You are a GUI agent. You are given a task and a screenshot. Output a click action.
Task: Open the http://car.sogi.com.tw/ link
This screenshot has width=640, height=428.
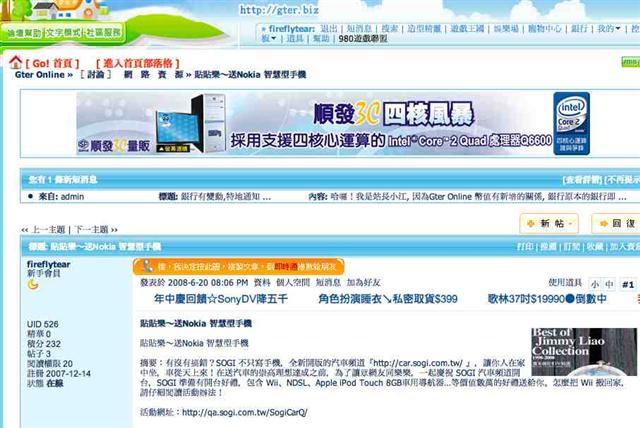418,363
